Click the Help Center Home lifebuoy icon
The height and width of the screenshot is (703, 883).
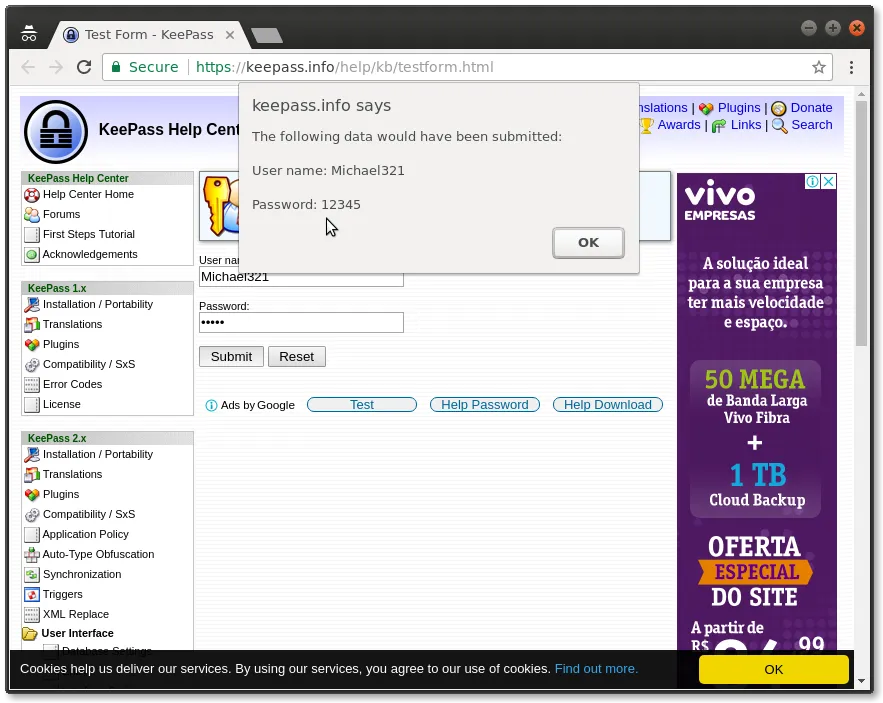point(32,194)
